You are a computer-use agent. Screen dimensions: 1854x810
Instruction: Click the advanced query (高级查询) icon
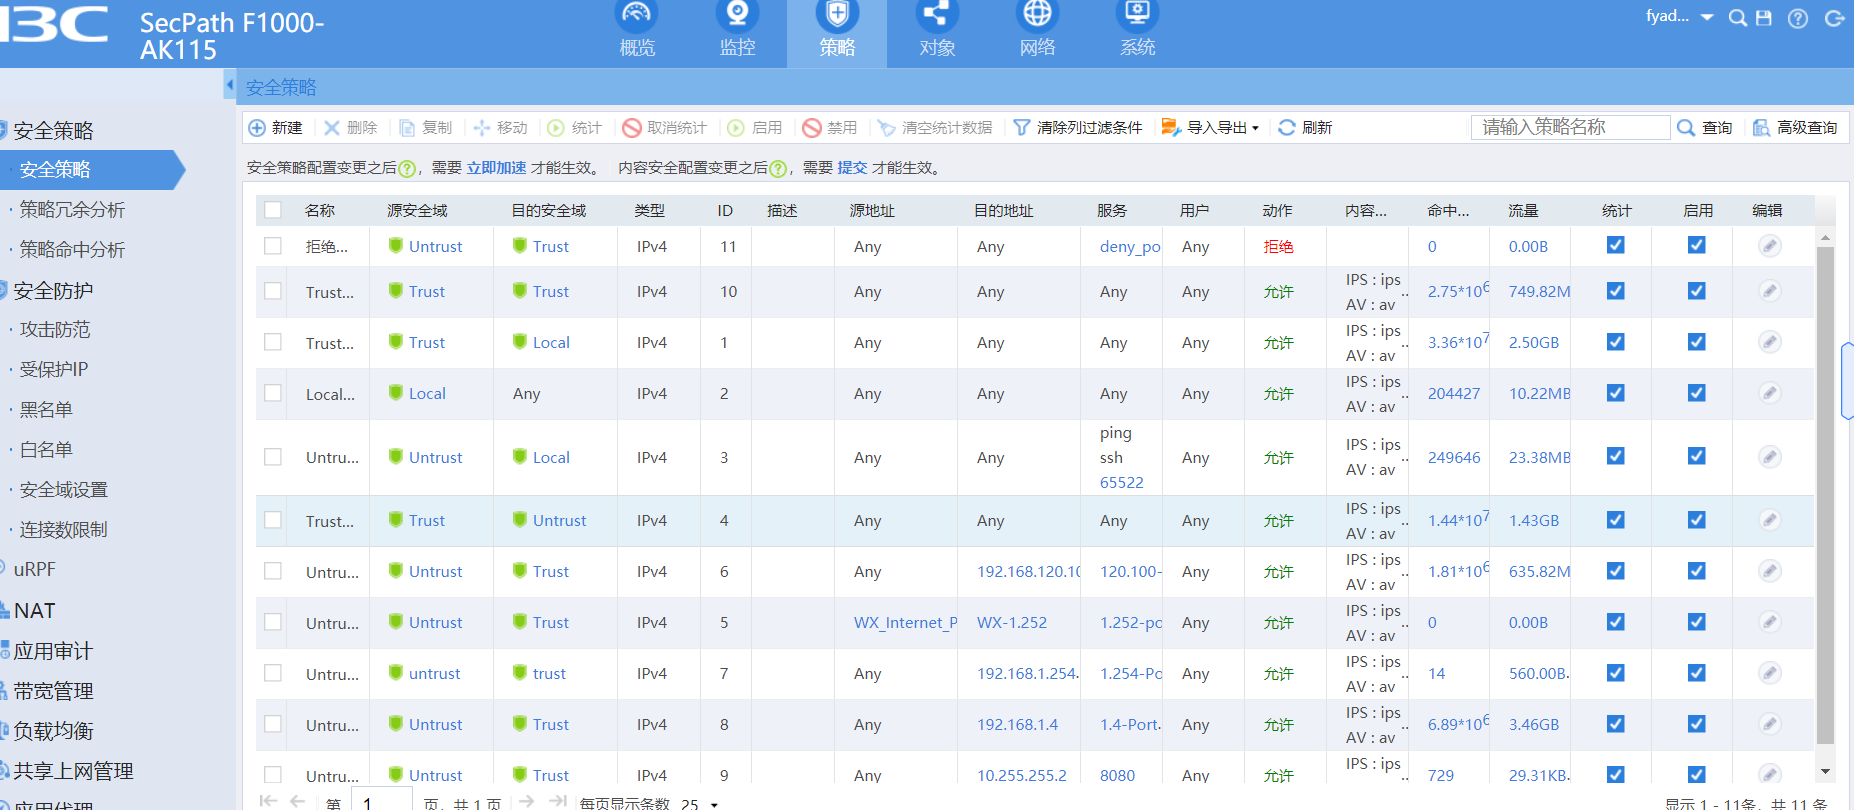(1762, 128)
